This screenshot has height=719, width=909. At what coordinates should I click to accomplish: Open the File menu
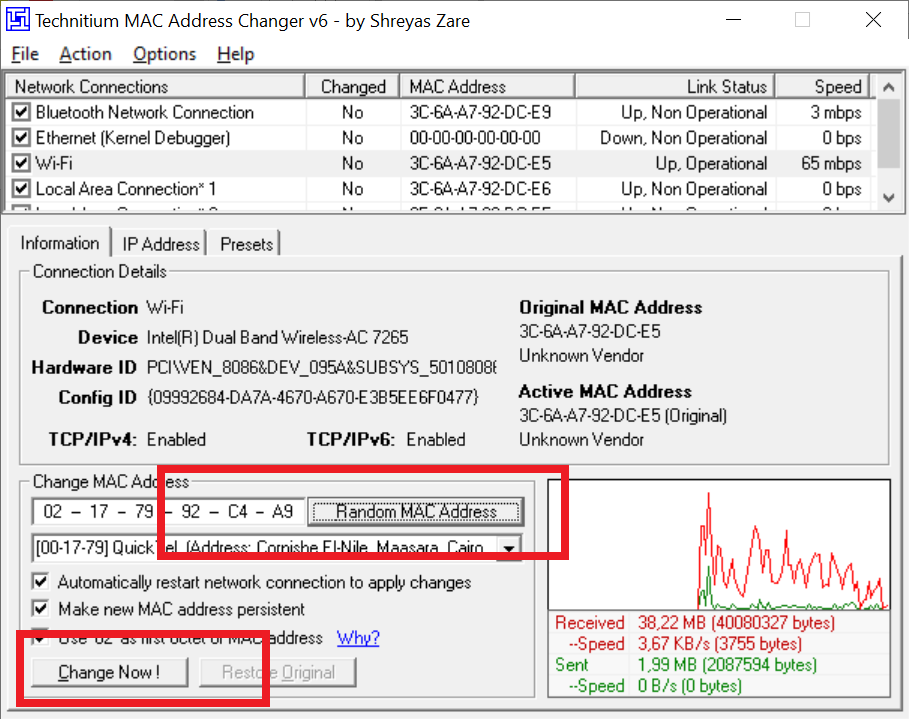point(25,54)
